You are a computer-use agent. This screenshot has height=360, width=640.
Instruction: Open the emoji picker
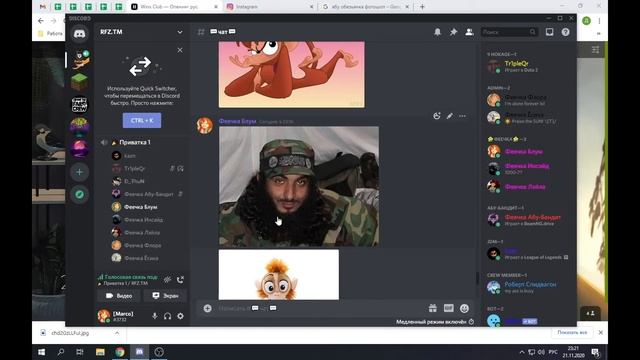point(464,308)
